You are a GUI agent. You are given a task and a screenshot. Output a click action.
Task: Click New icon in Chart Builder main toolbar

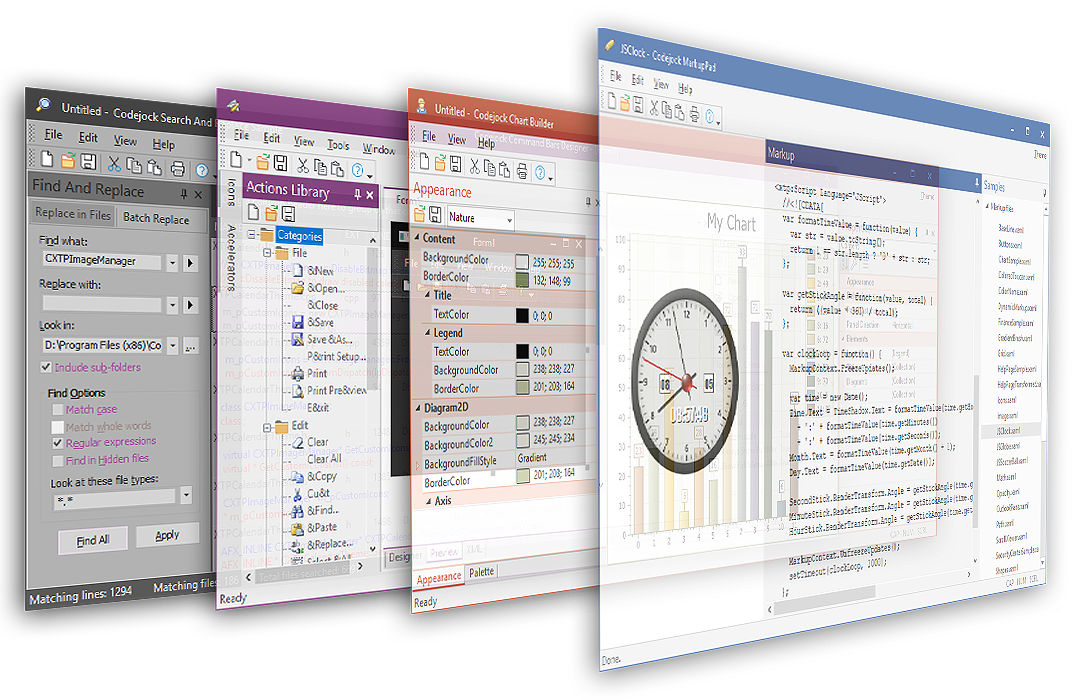coord(424,162)
